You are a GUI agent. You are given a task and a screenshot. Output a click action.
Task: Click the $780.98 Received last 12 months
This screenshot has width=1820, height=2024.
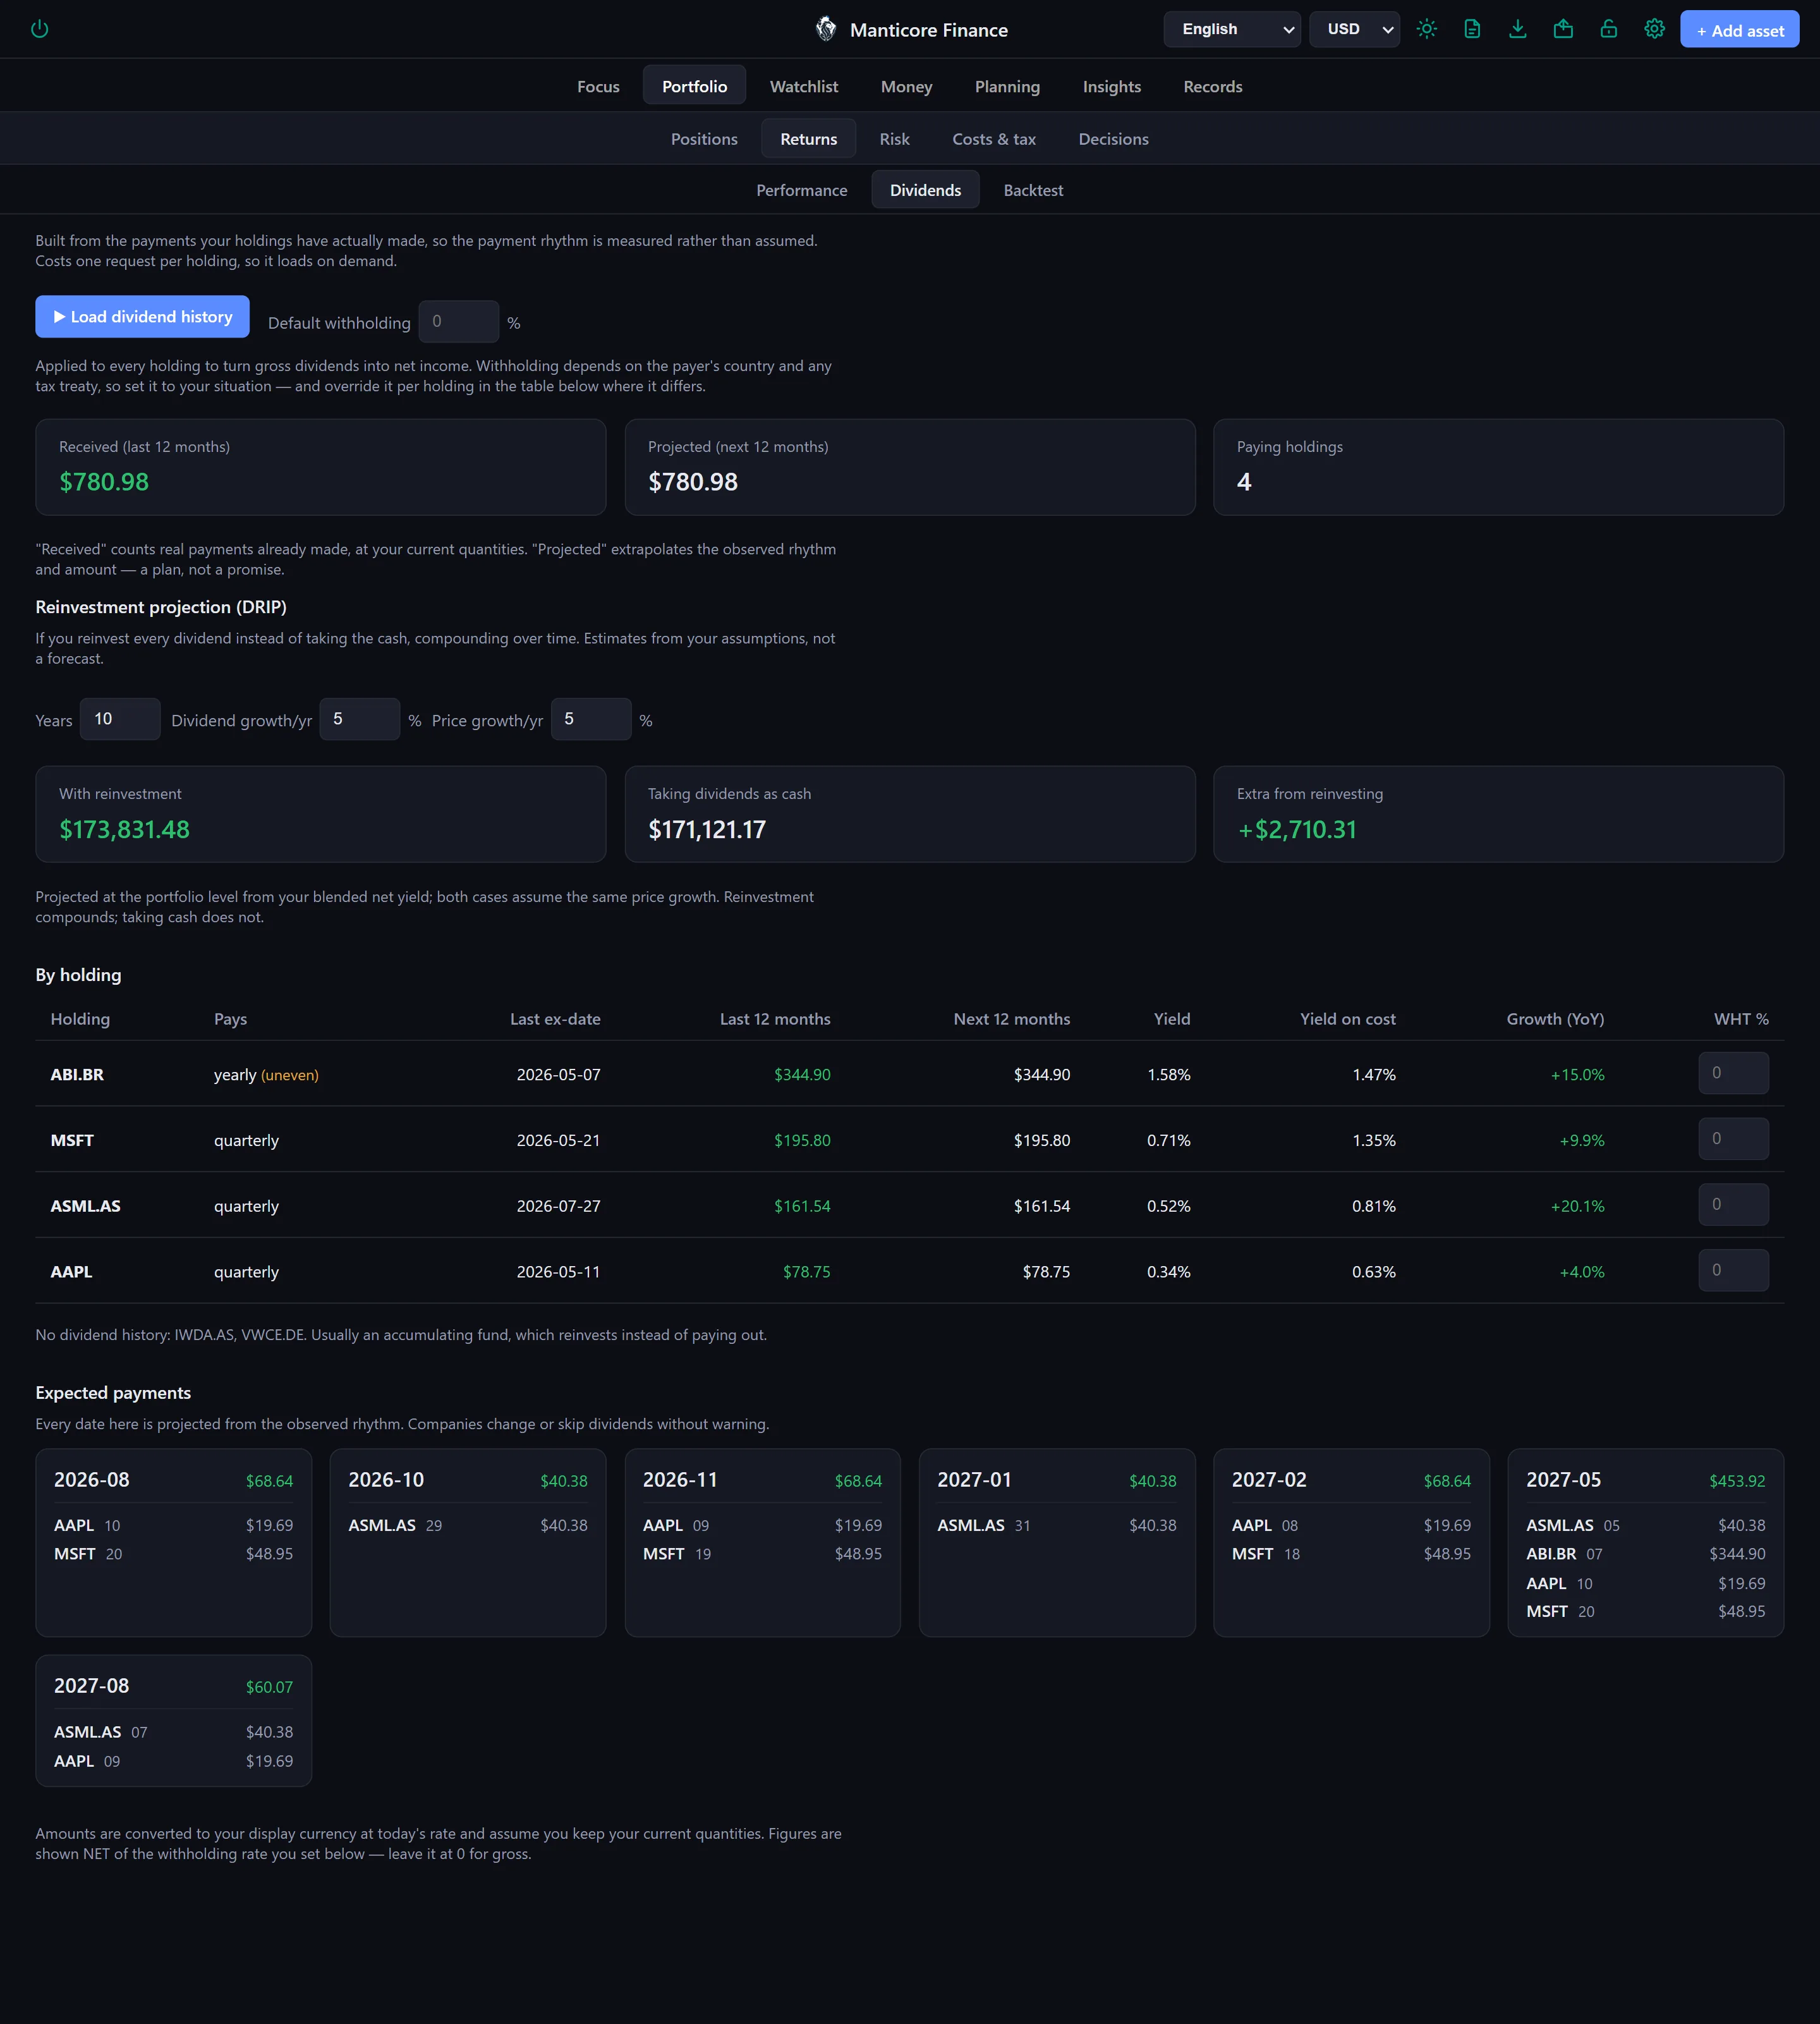click(x=104, y=482)
